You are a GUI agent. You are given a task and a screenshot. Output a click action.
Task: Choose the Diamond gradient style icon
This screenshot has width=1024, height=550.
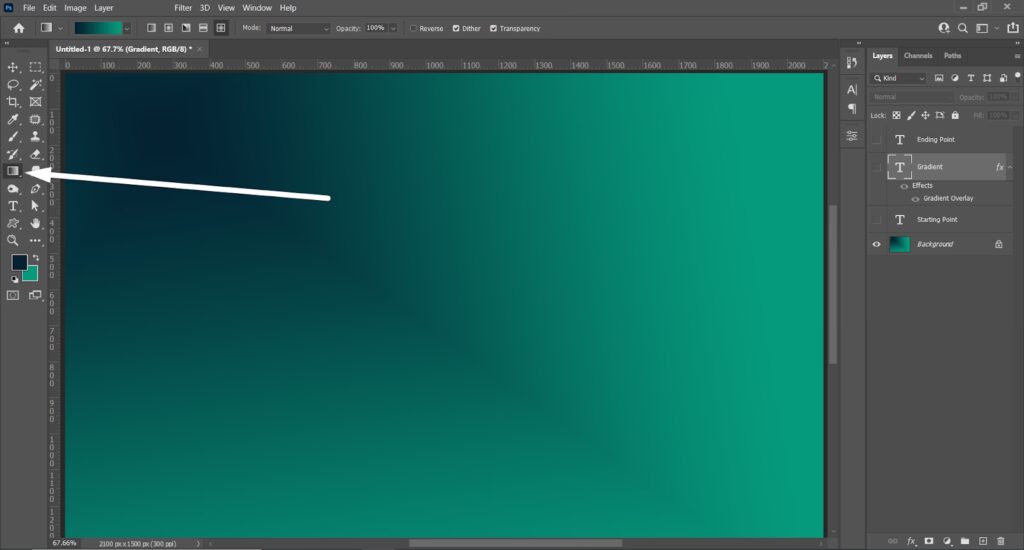(x=220, y=28)
